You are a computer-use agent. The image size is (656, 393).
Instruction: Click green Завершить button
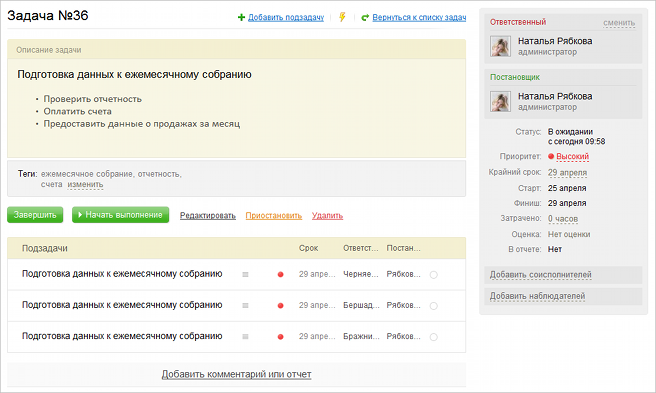(x=35, y=215)
